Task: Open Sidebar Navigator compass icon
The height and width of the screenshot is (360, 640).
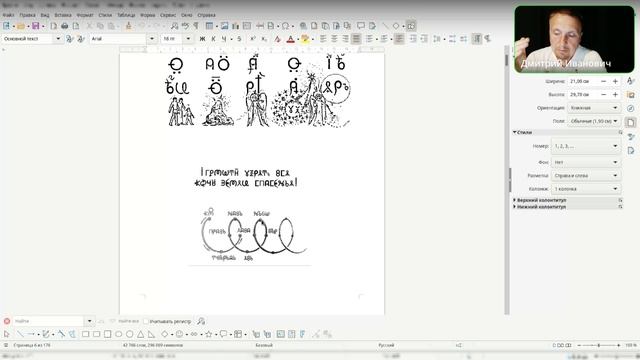Action: (x=631, y=109)
